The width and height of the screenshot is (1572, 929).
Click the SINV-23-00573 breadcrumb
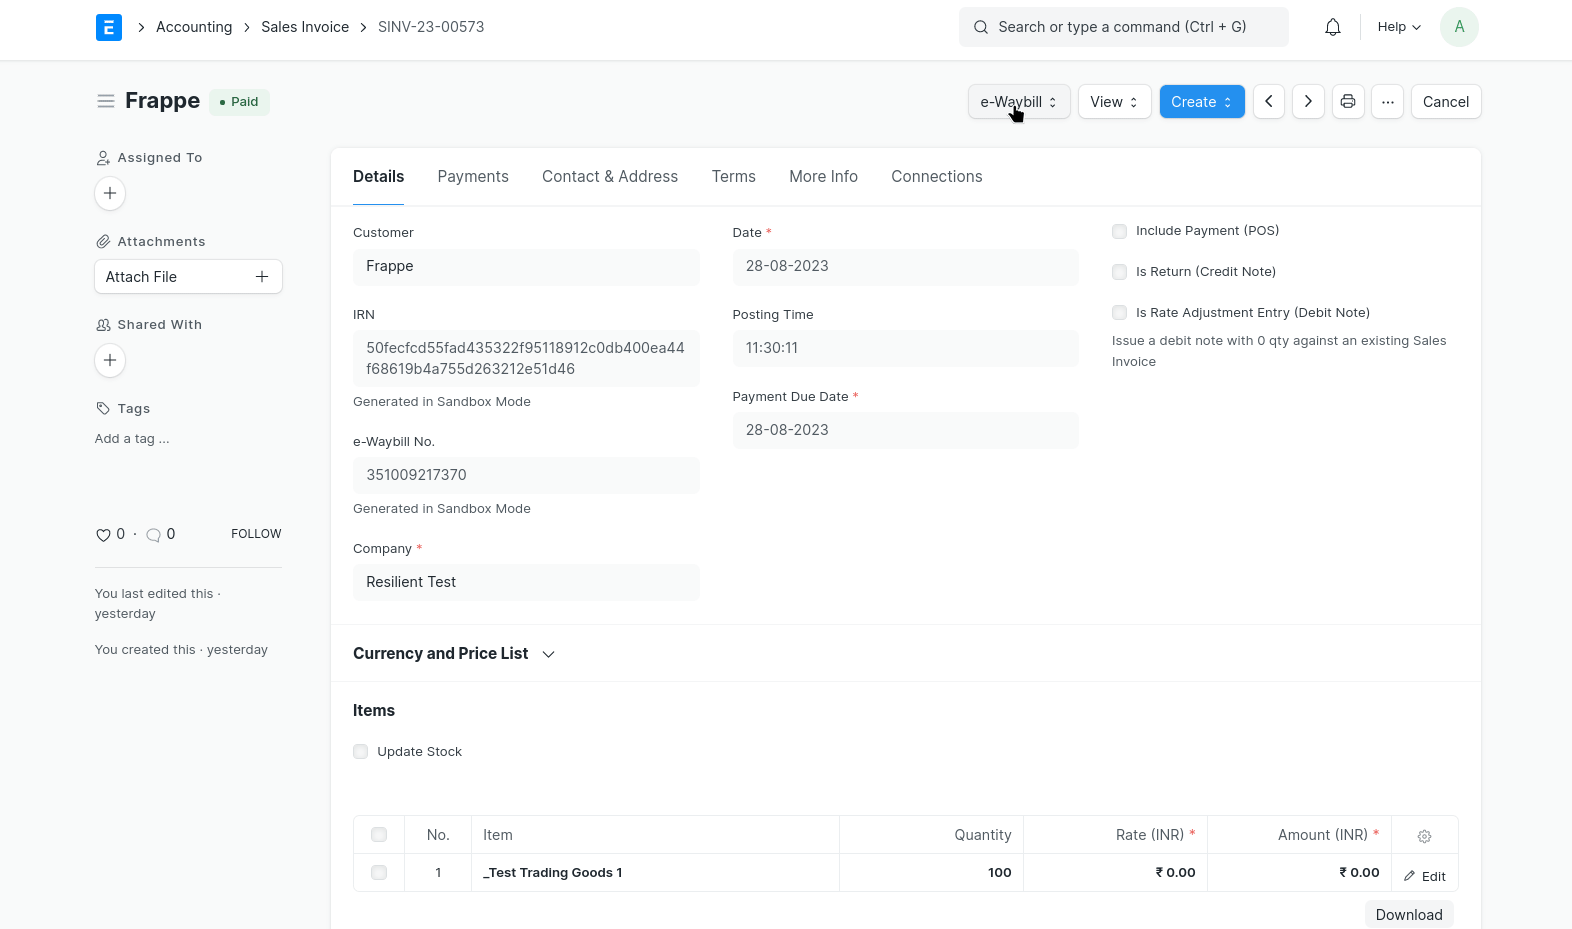click(431, 27)
